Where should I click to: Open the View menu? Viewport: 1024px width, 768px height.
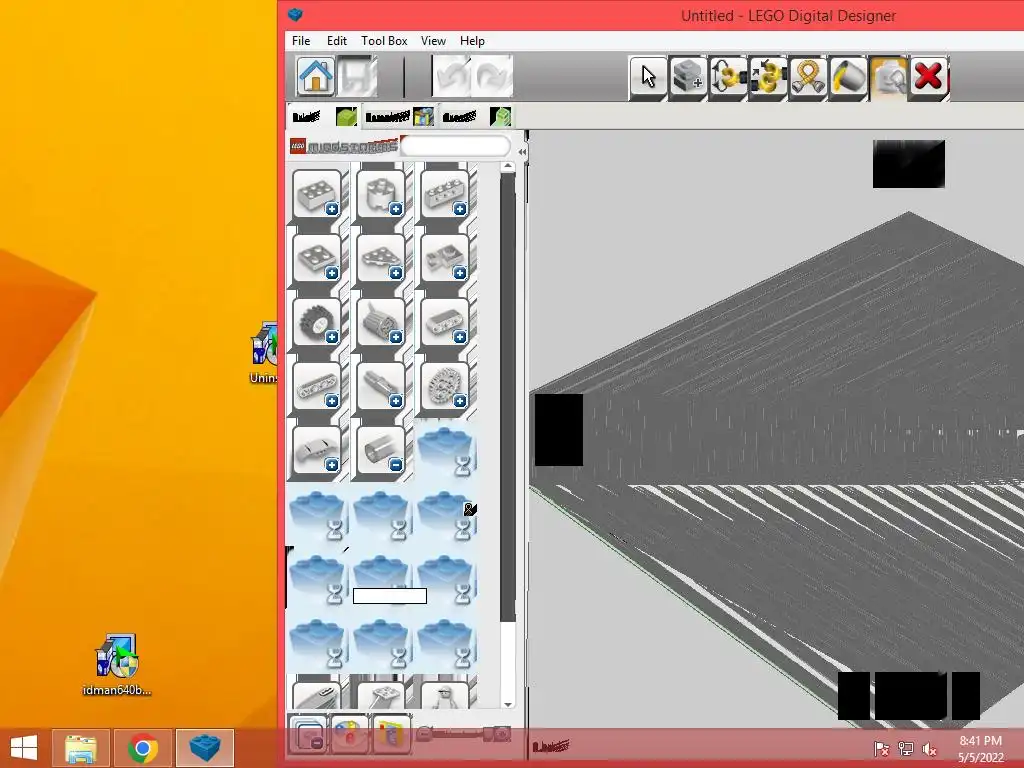click(433, 40)
